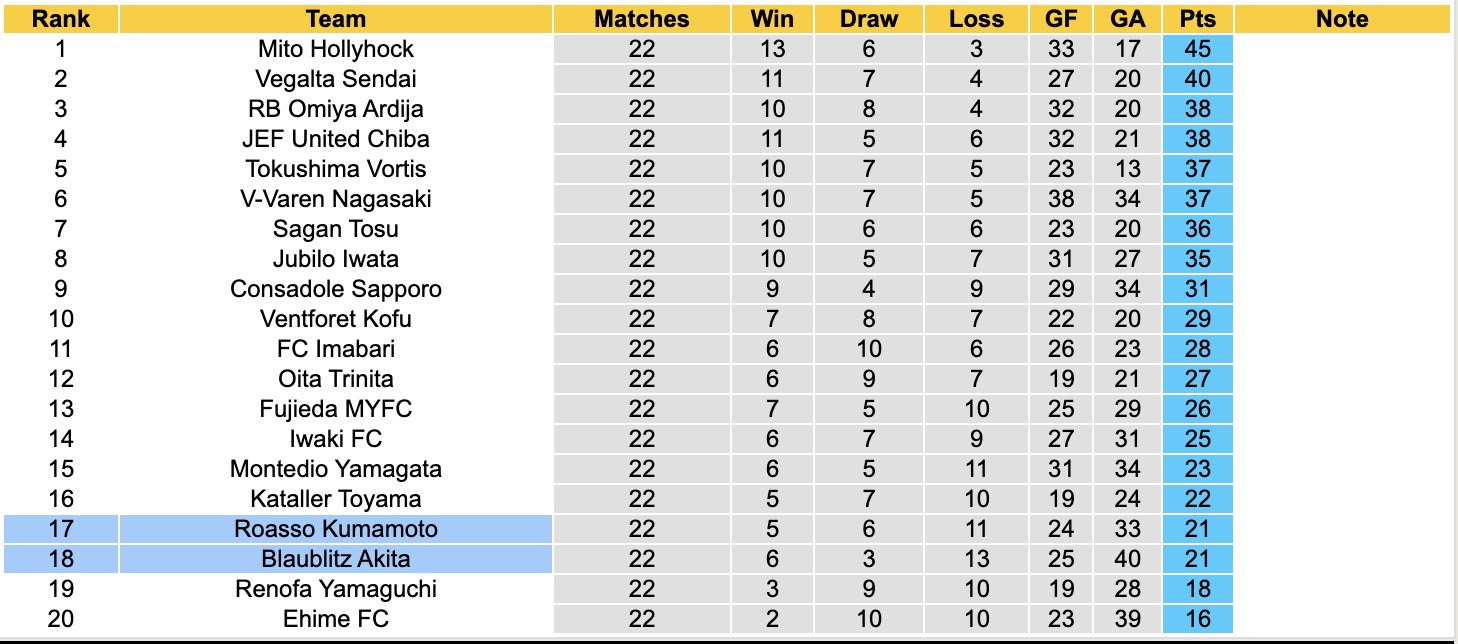Click highlighted Roasso Kumamoto row
The image size is (1458, 644).
pyautogui.click(x=336, y=529)
